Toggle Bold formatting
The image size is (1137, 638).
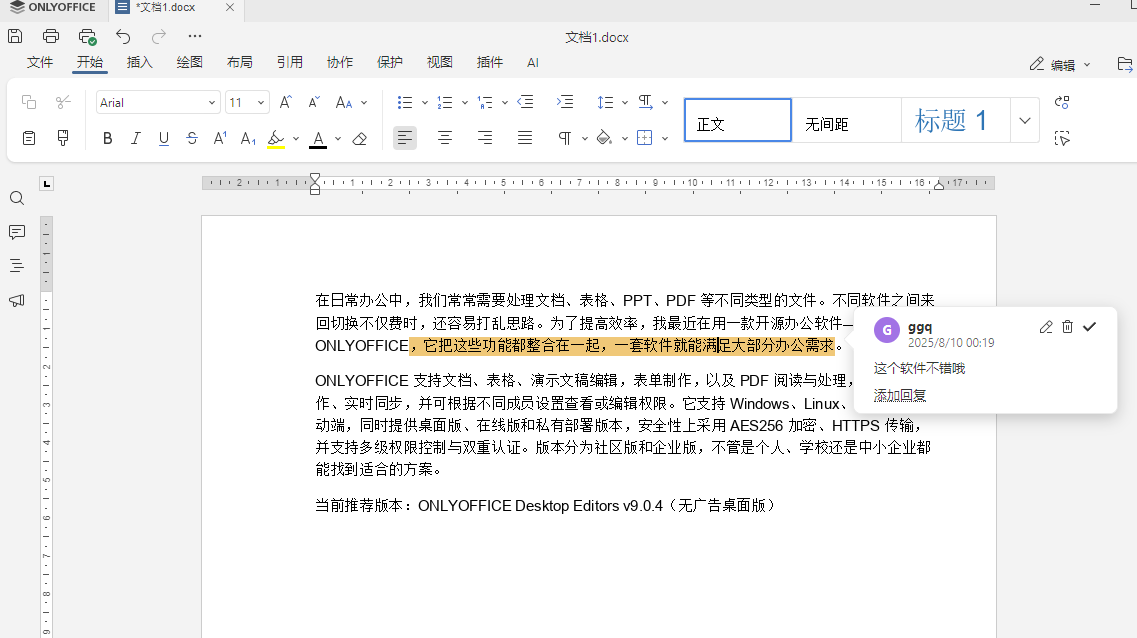pos(107,138)
